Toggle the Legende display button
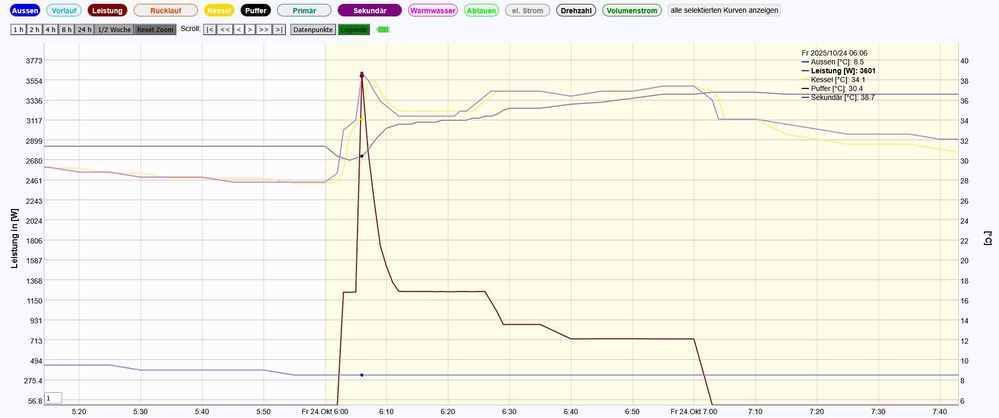999x418 pixels. (353, 30)
